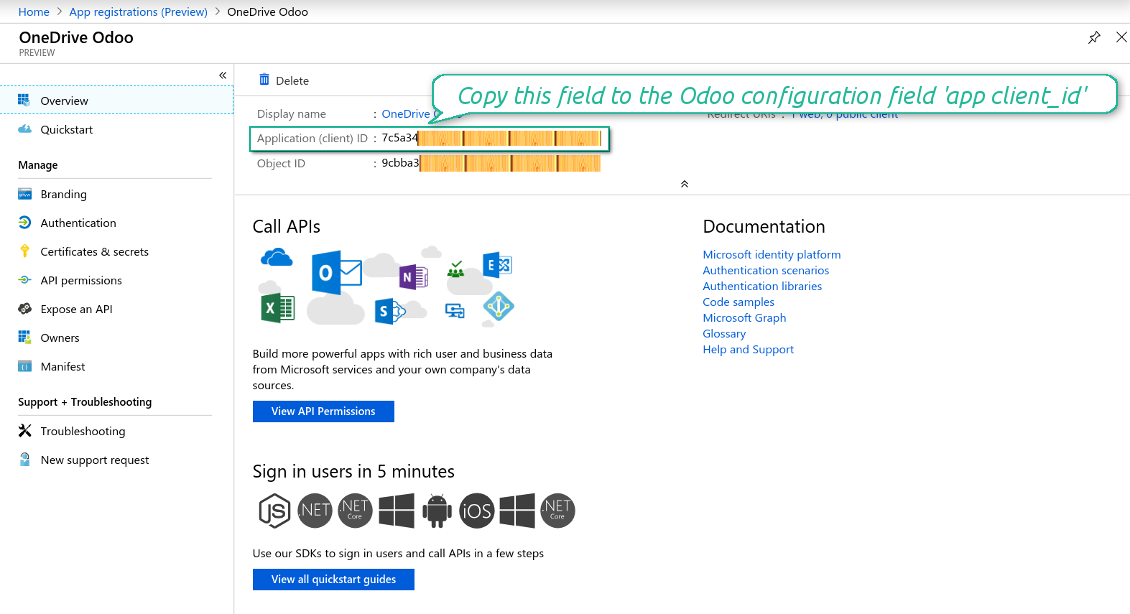Click the Delete trash icon

(264, 80)
